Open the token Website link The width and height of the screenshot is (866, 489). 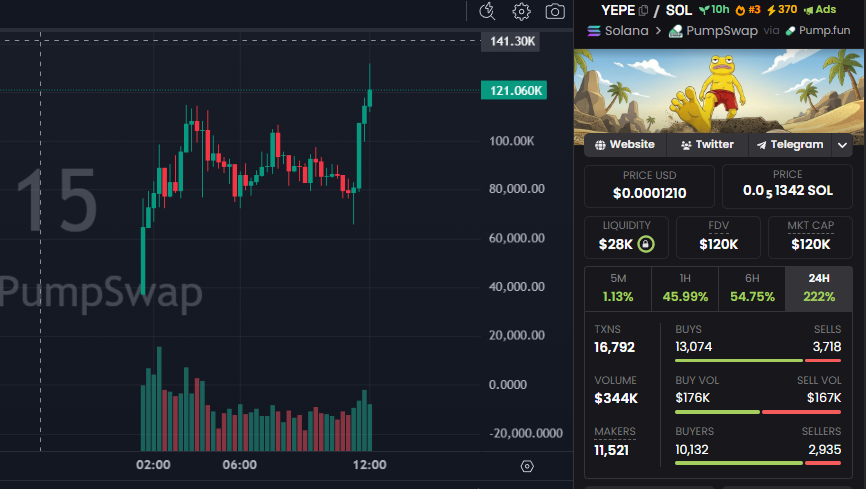pyautogui.click(x=625, y=145)
